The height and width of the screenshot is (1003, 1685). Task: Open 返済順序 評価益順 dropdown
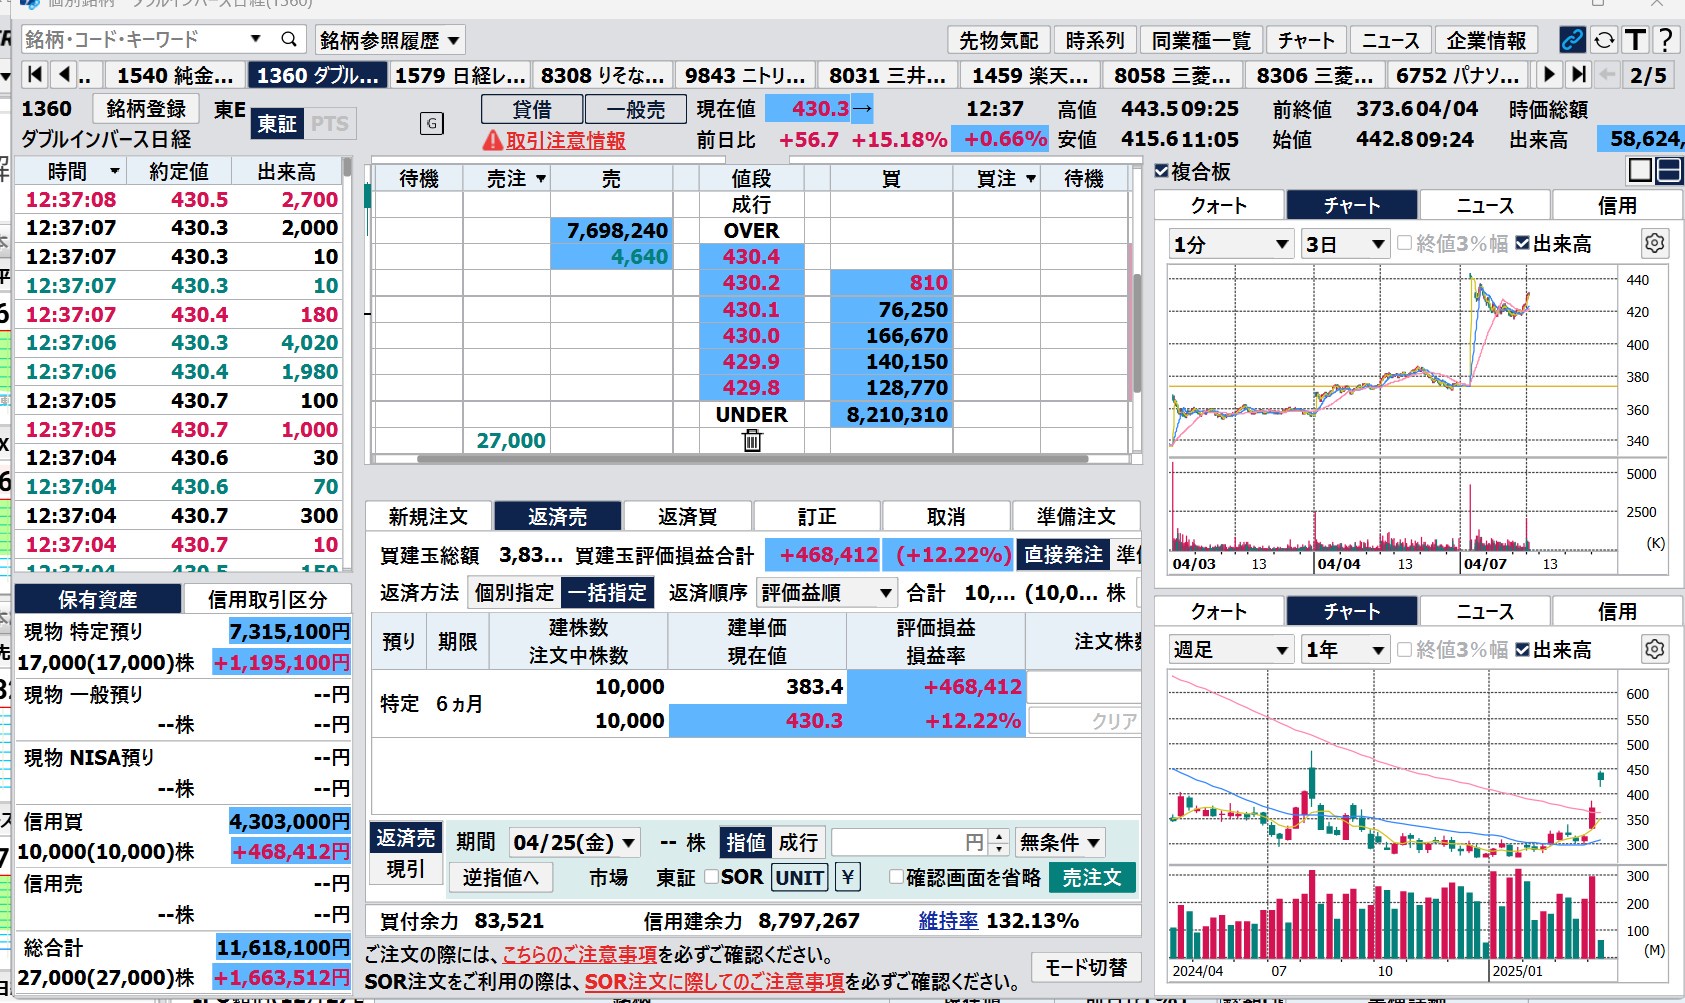click(826, 593)
